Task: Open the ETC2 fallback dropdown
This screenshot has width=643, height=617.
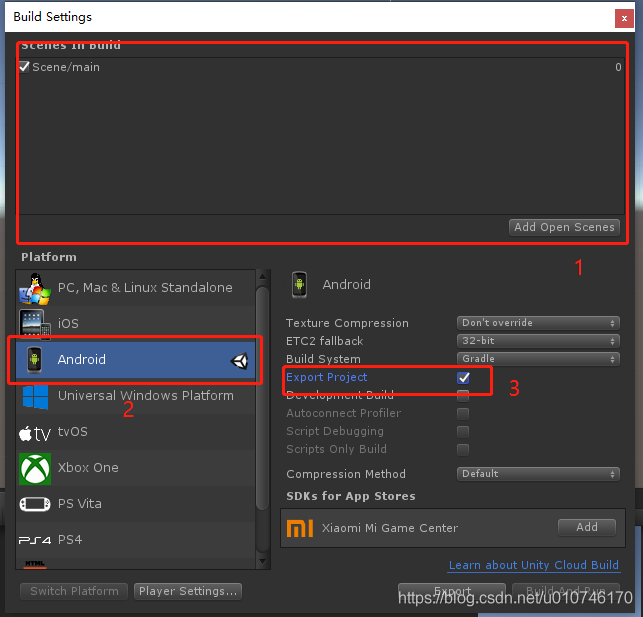Action: click(x=538, y=341)
